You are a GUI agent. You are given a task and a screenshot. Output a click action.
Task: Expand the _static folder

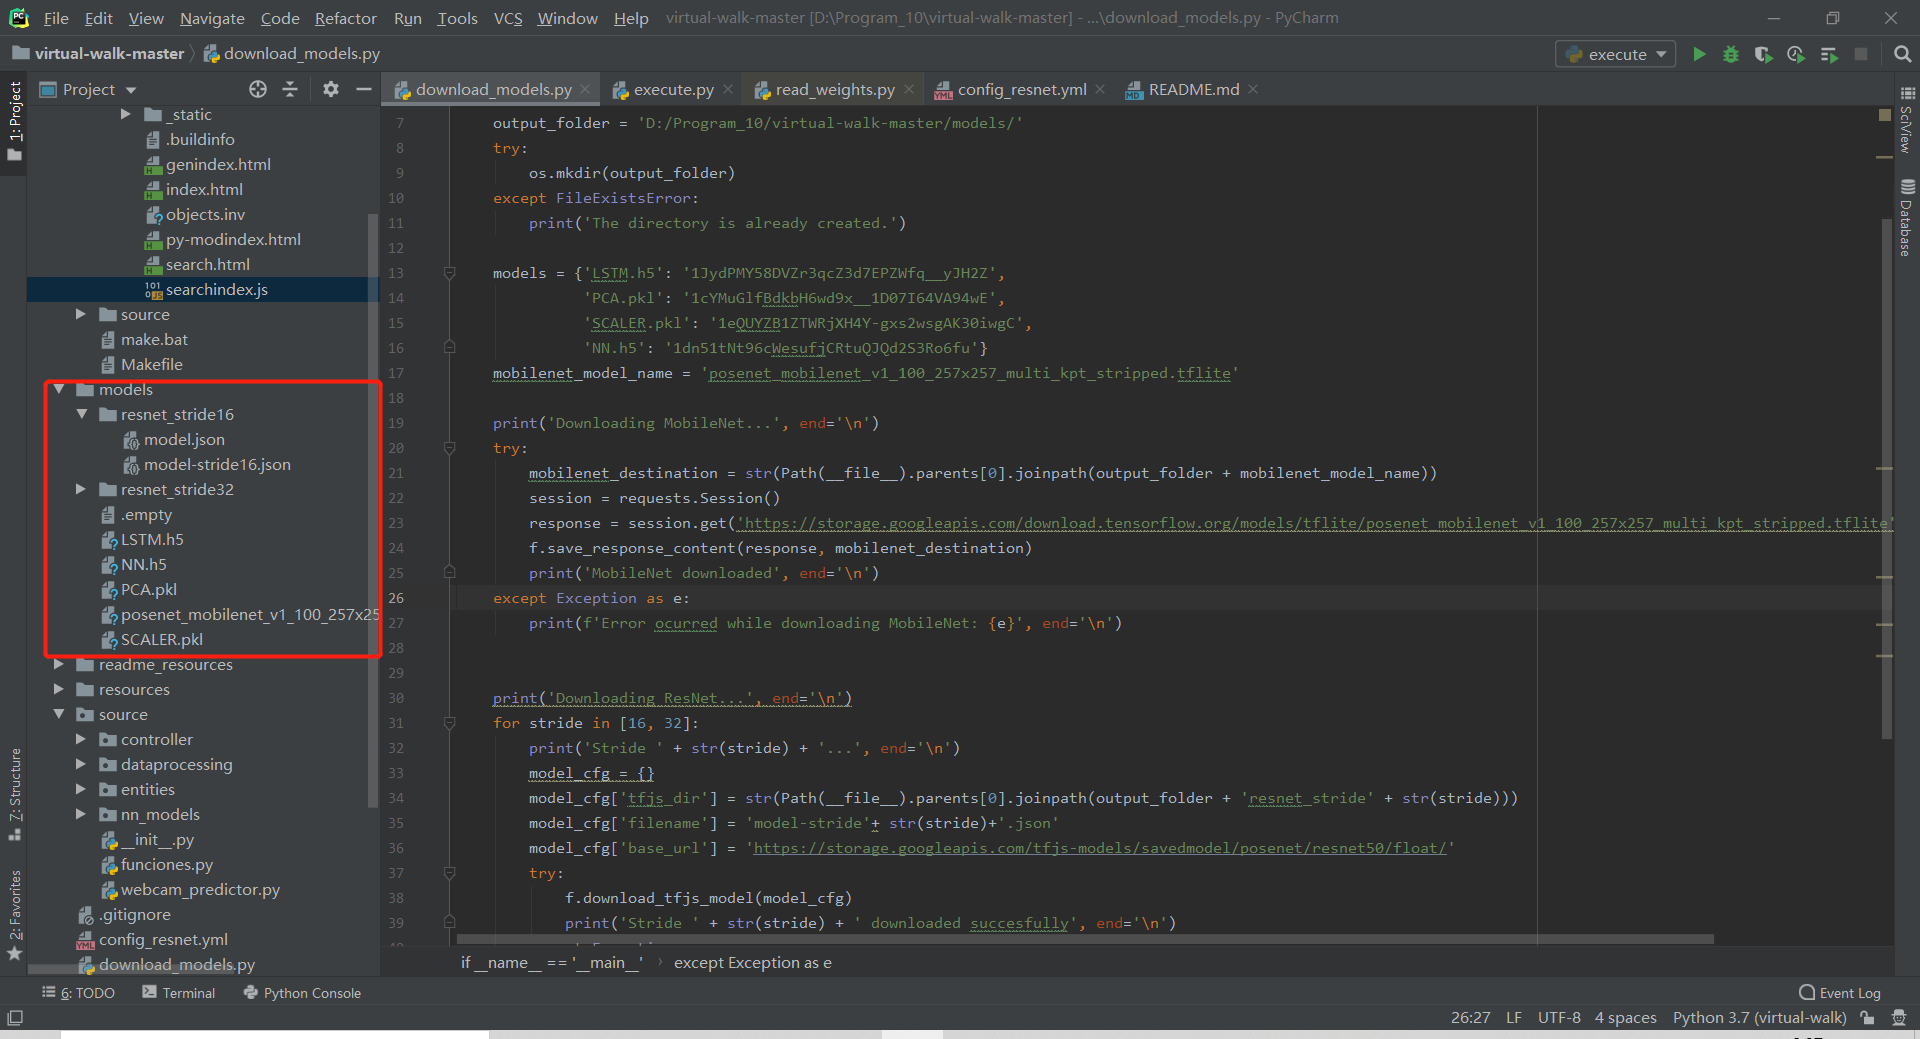click(126, 114)
